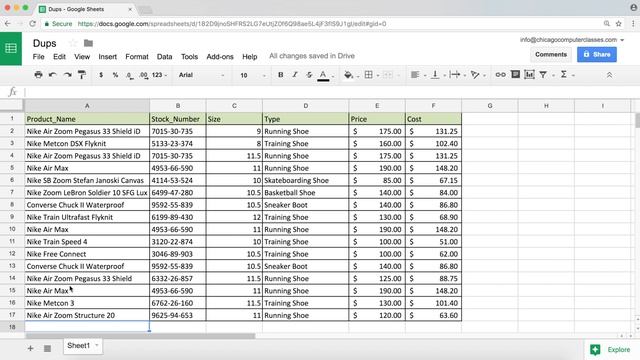Click cell Skateboarding Shoe

[306, 180]
